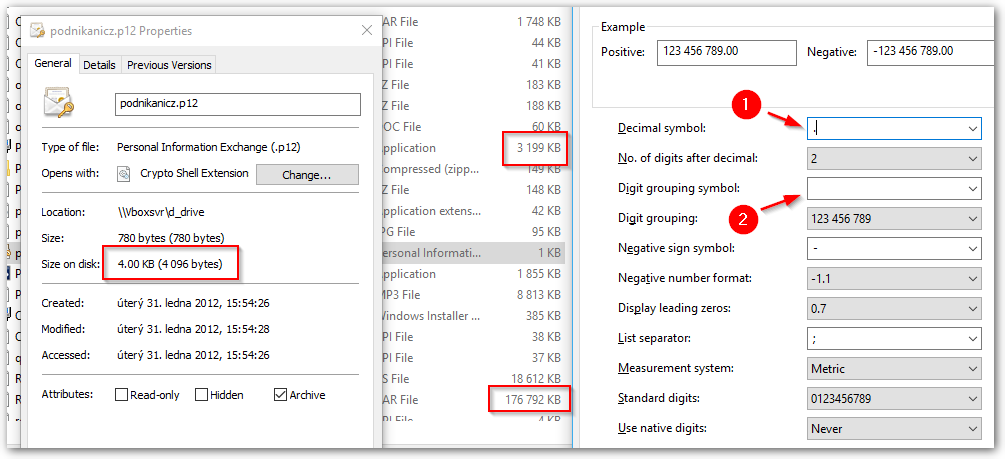
Task: Select the Personal Informati... 1 KB file row
Action: (x=473, y=253)
